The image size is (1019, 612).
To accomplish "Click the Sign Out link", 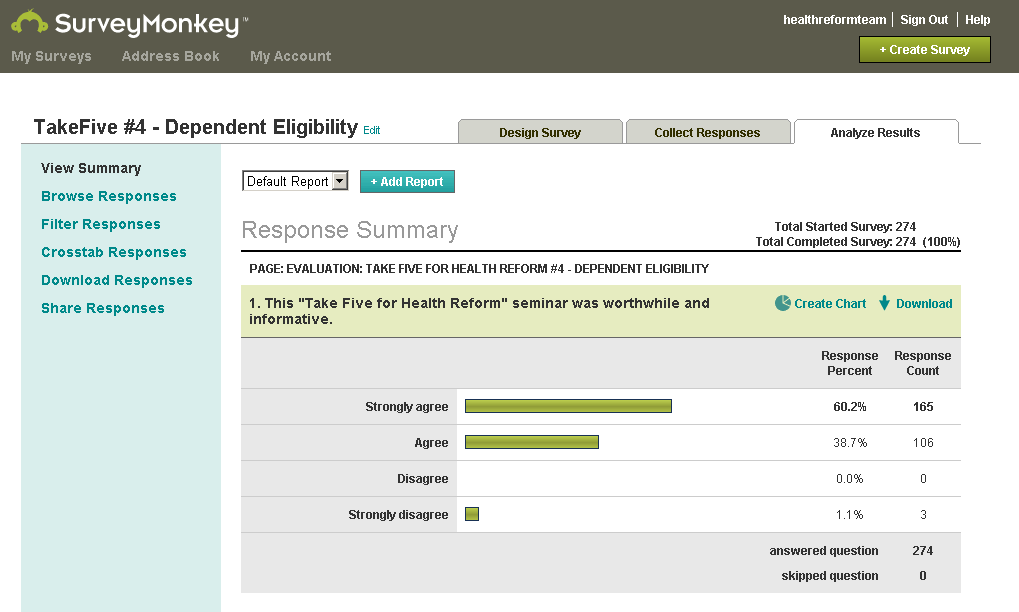I will (x=924, y=20).
